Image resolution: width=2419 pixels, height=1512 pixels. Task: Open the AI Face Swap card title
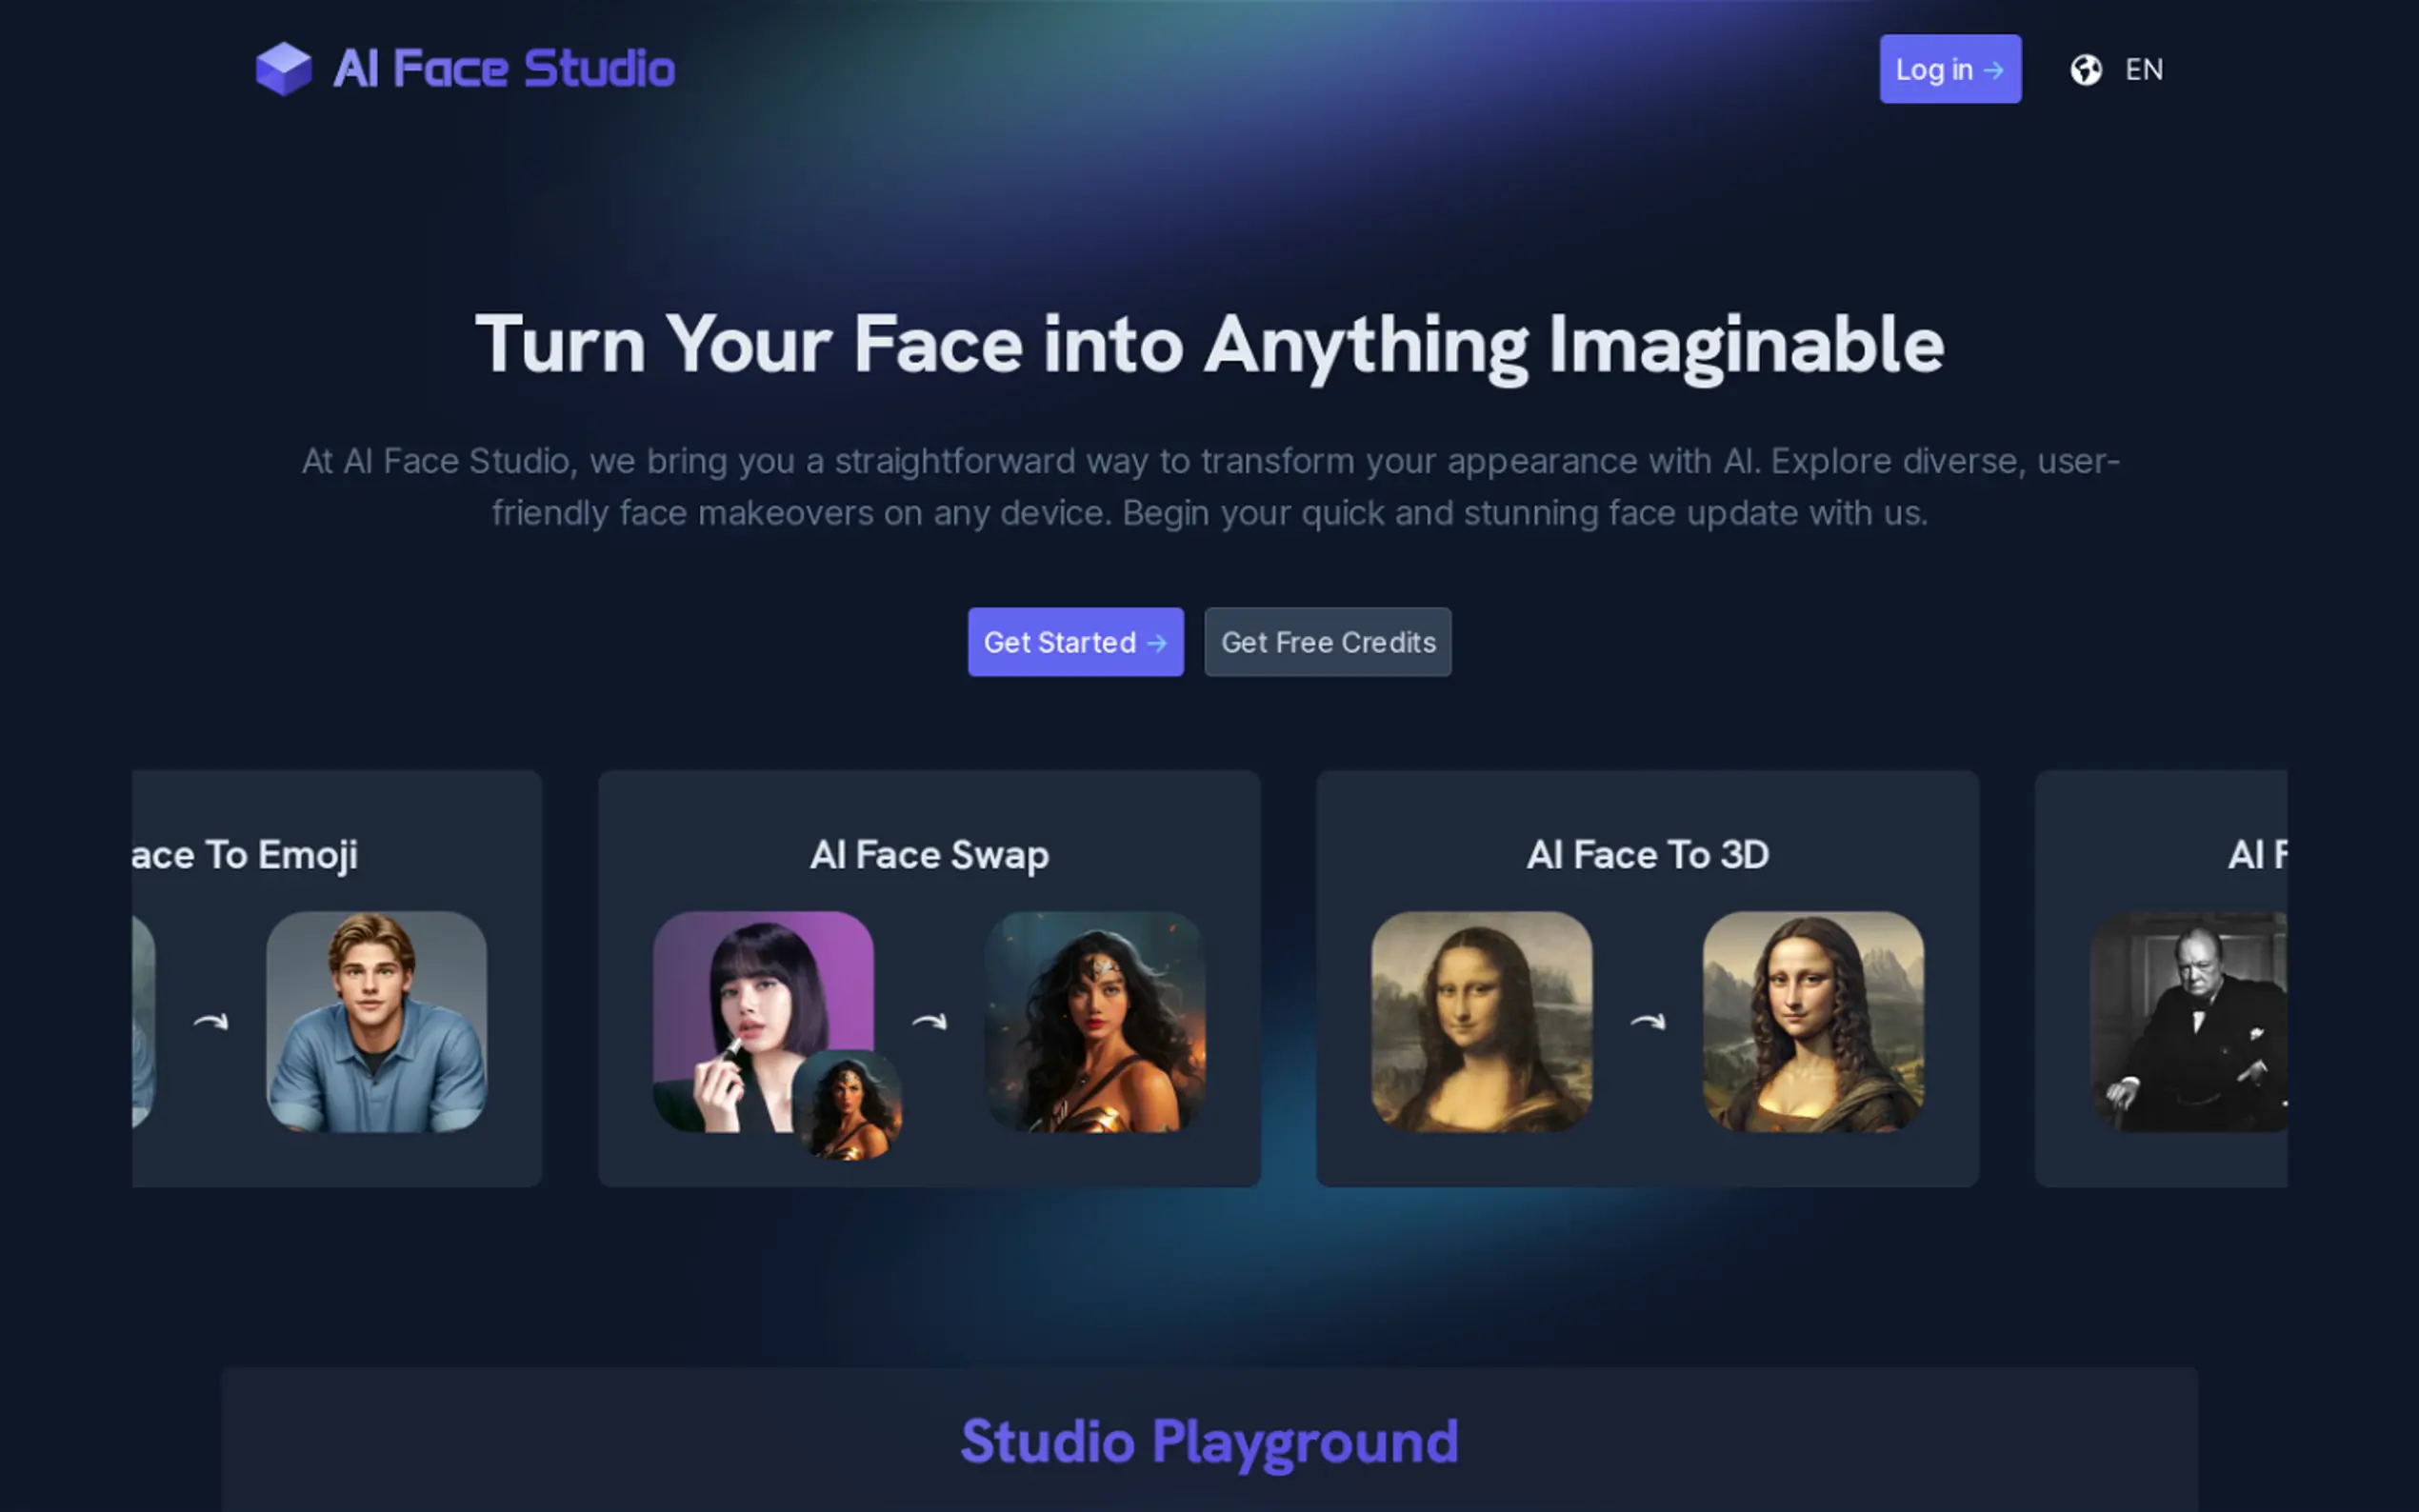point(929,855)
